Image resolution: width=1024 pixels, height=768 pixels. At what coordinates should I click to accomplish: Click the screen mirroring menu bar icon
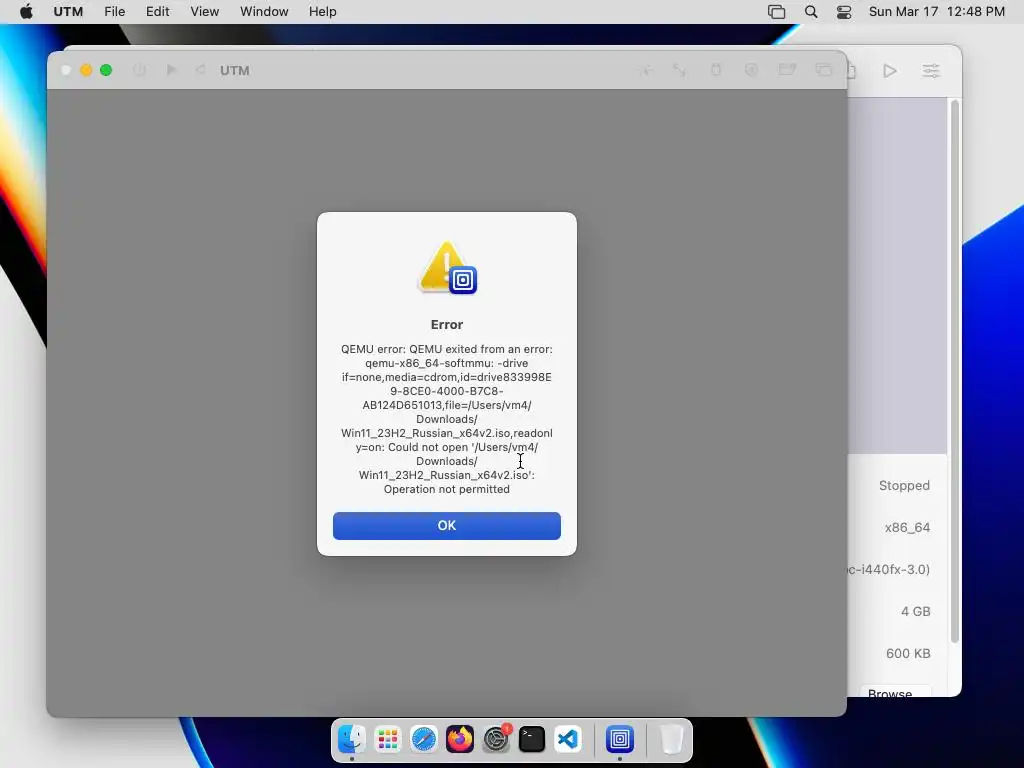[776, 12]
